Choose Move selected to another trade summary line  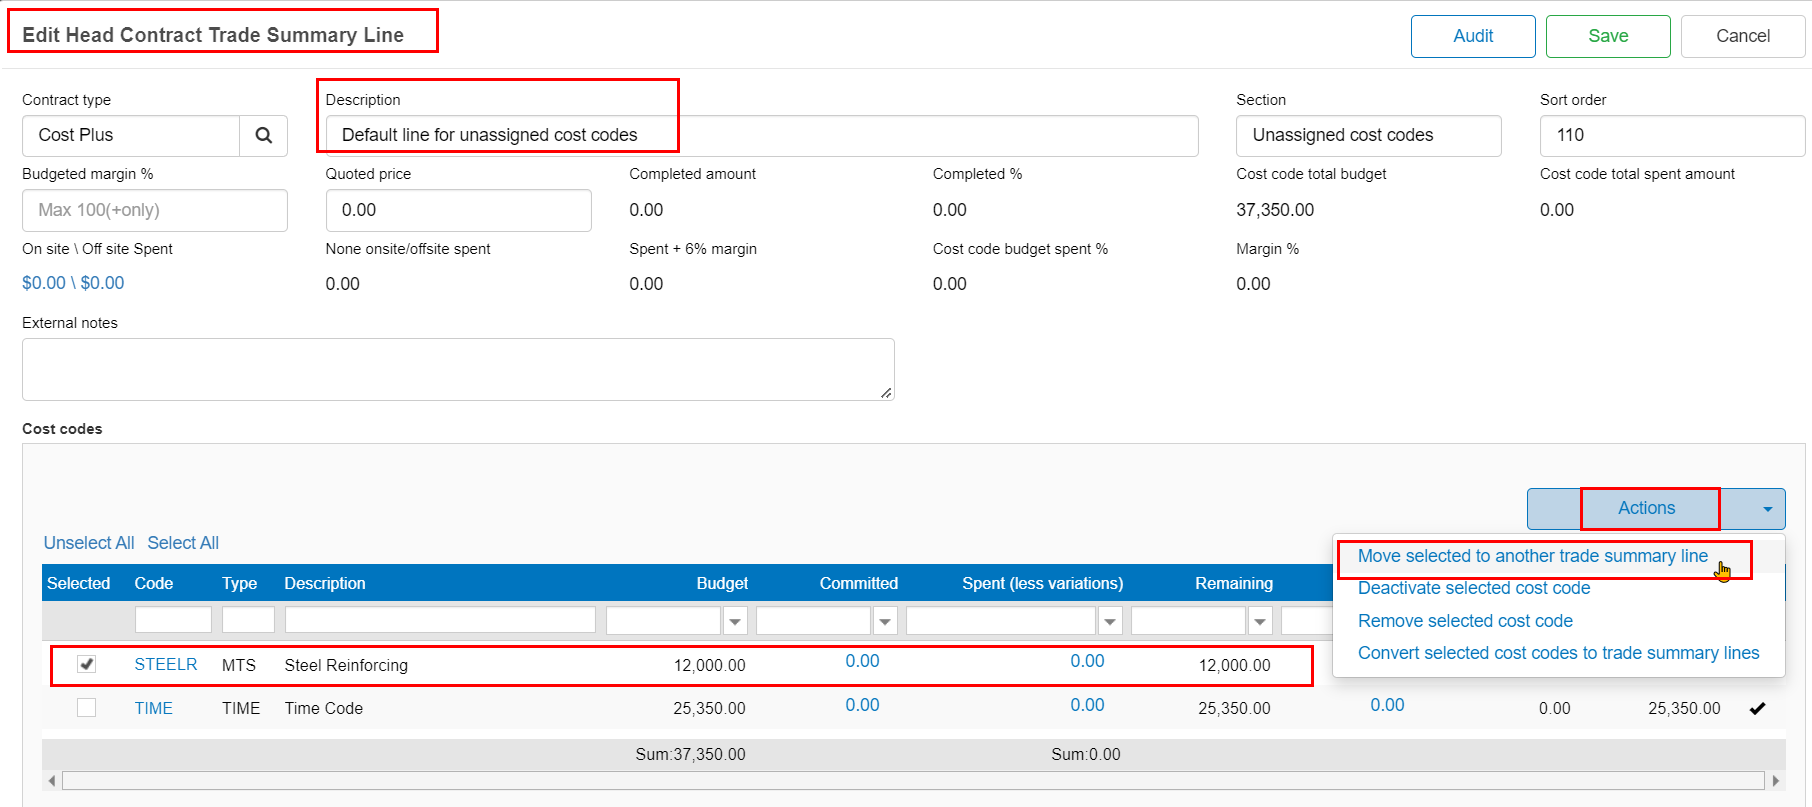(1532, 556)
